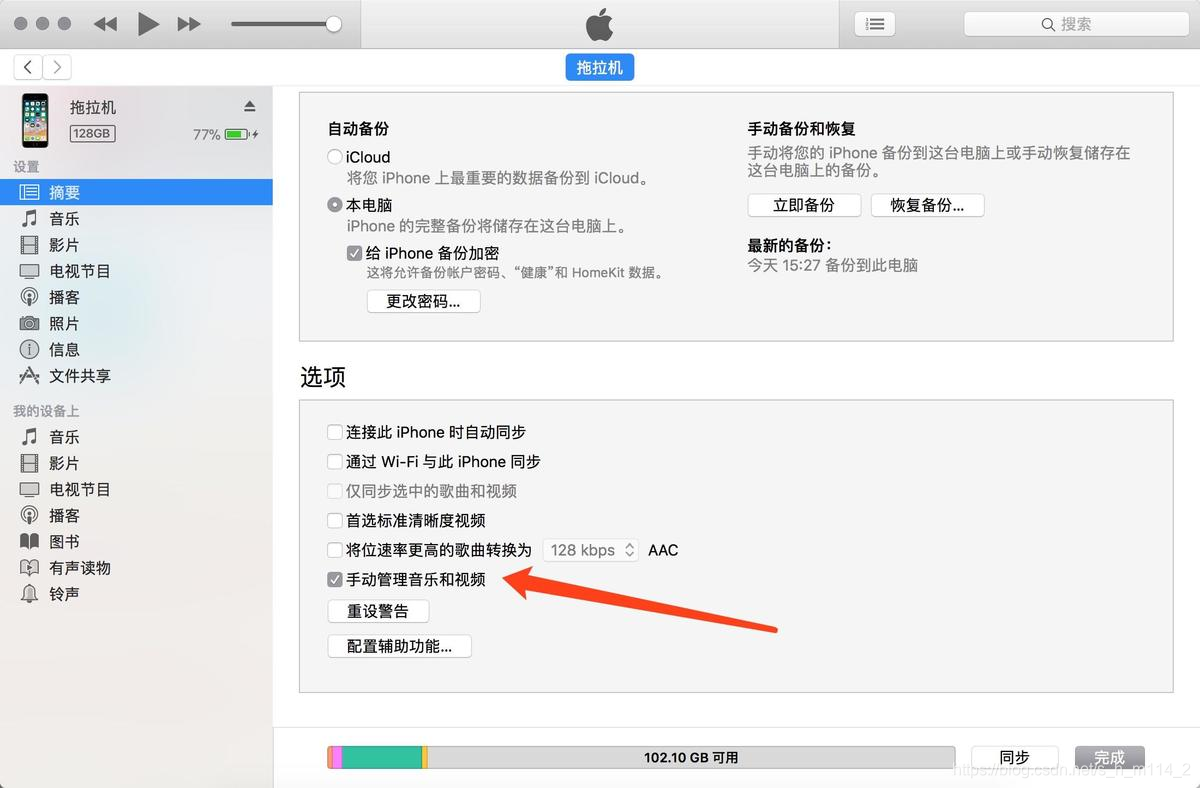Enable 通过 Wi-Fi 与此 iPhone 同步 checkbox

pos(335,462)
